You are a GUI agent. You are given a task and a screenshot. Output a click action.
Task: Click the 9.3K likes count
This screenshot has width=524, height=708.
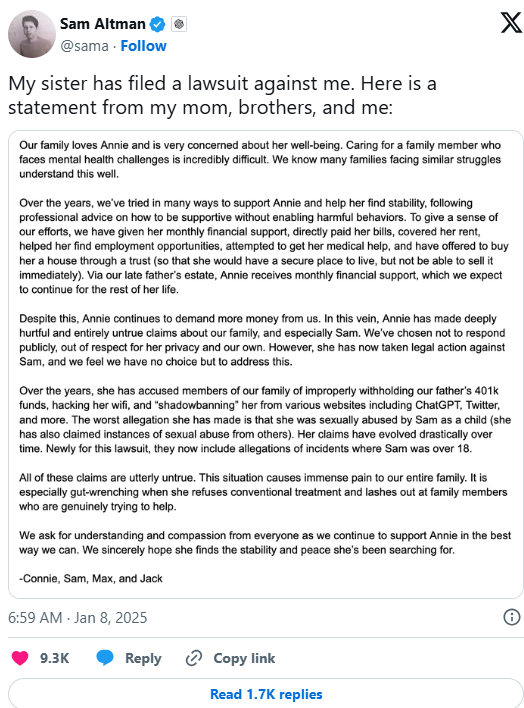coord(55,658)
